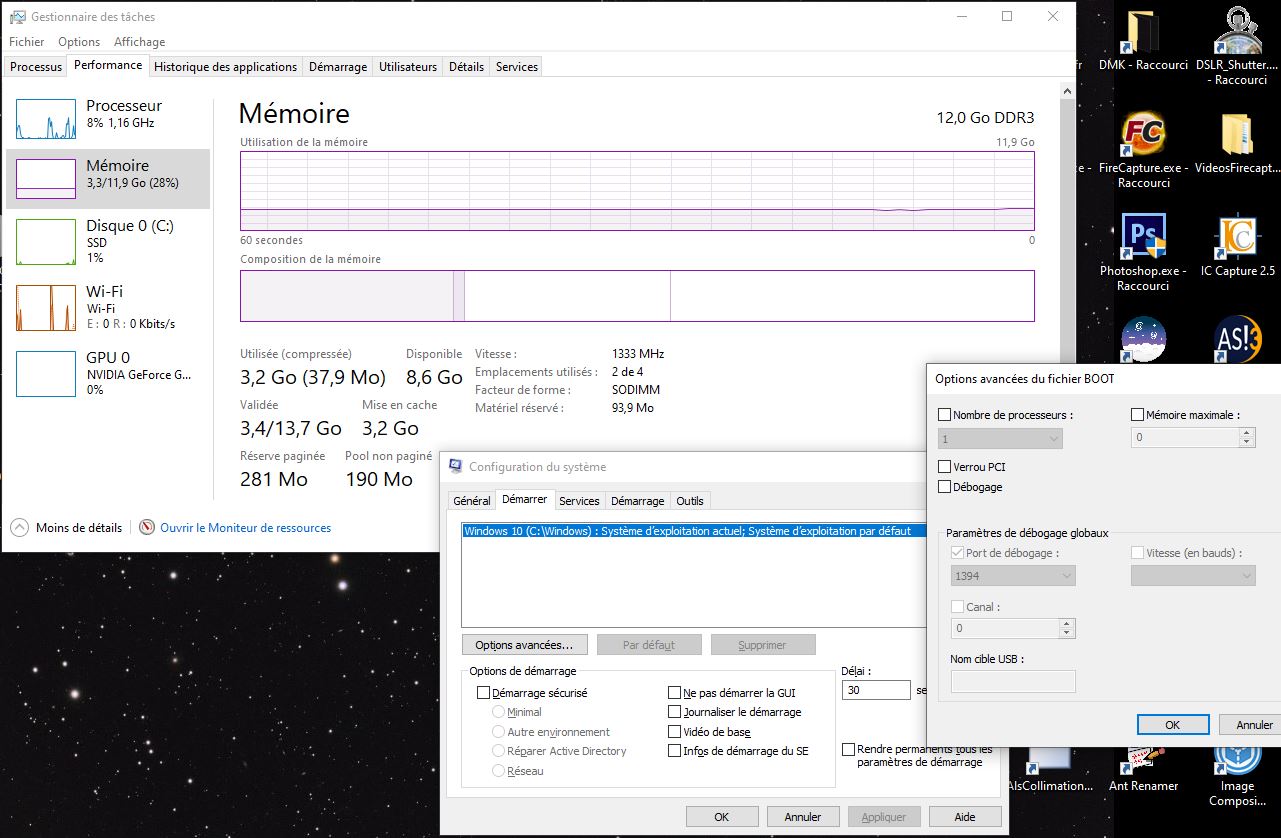
Task: Click the Options avancées... button
Action: pos(524,645)
